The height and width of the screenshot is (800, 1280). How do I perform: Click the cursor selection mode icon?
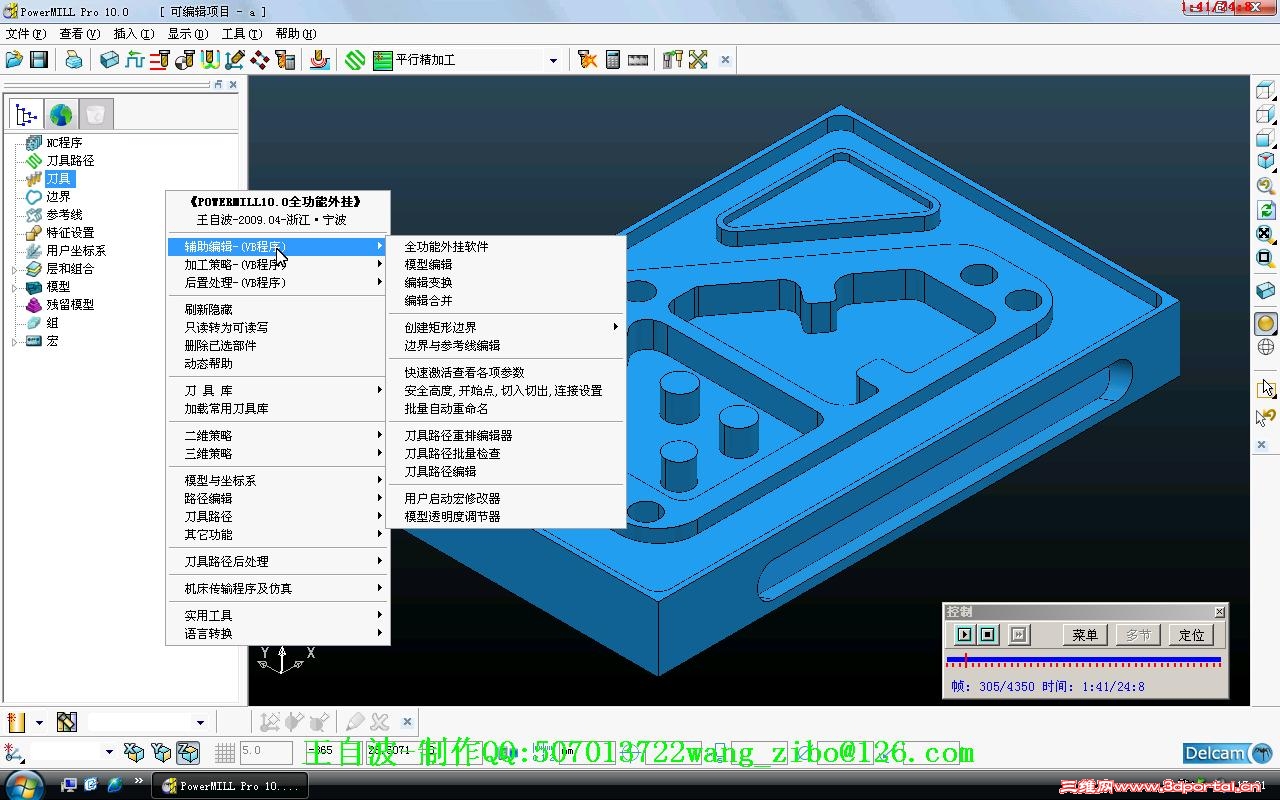[x=1266, y=388]
